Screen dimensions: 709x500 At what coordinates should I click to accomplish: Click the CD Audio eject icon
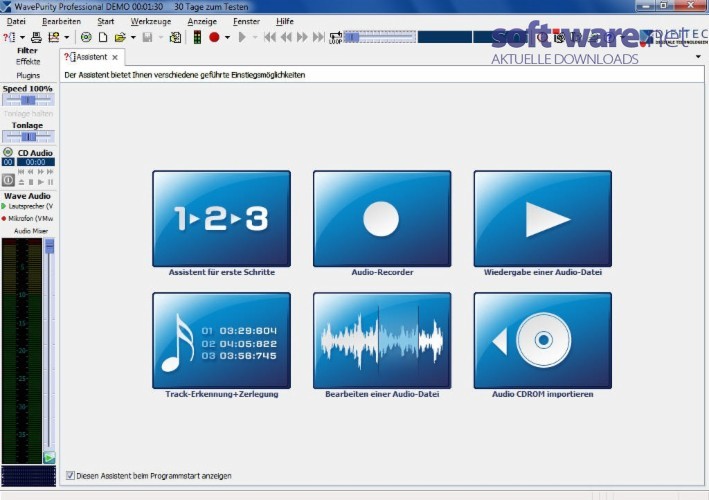[21, 182]
